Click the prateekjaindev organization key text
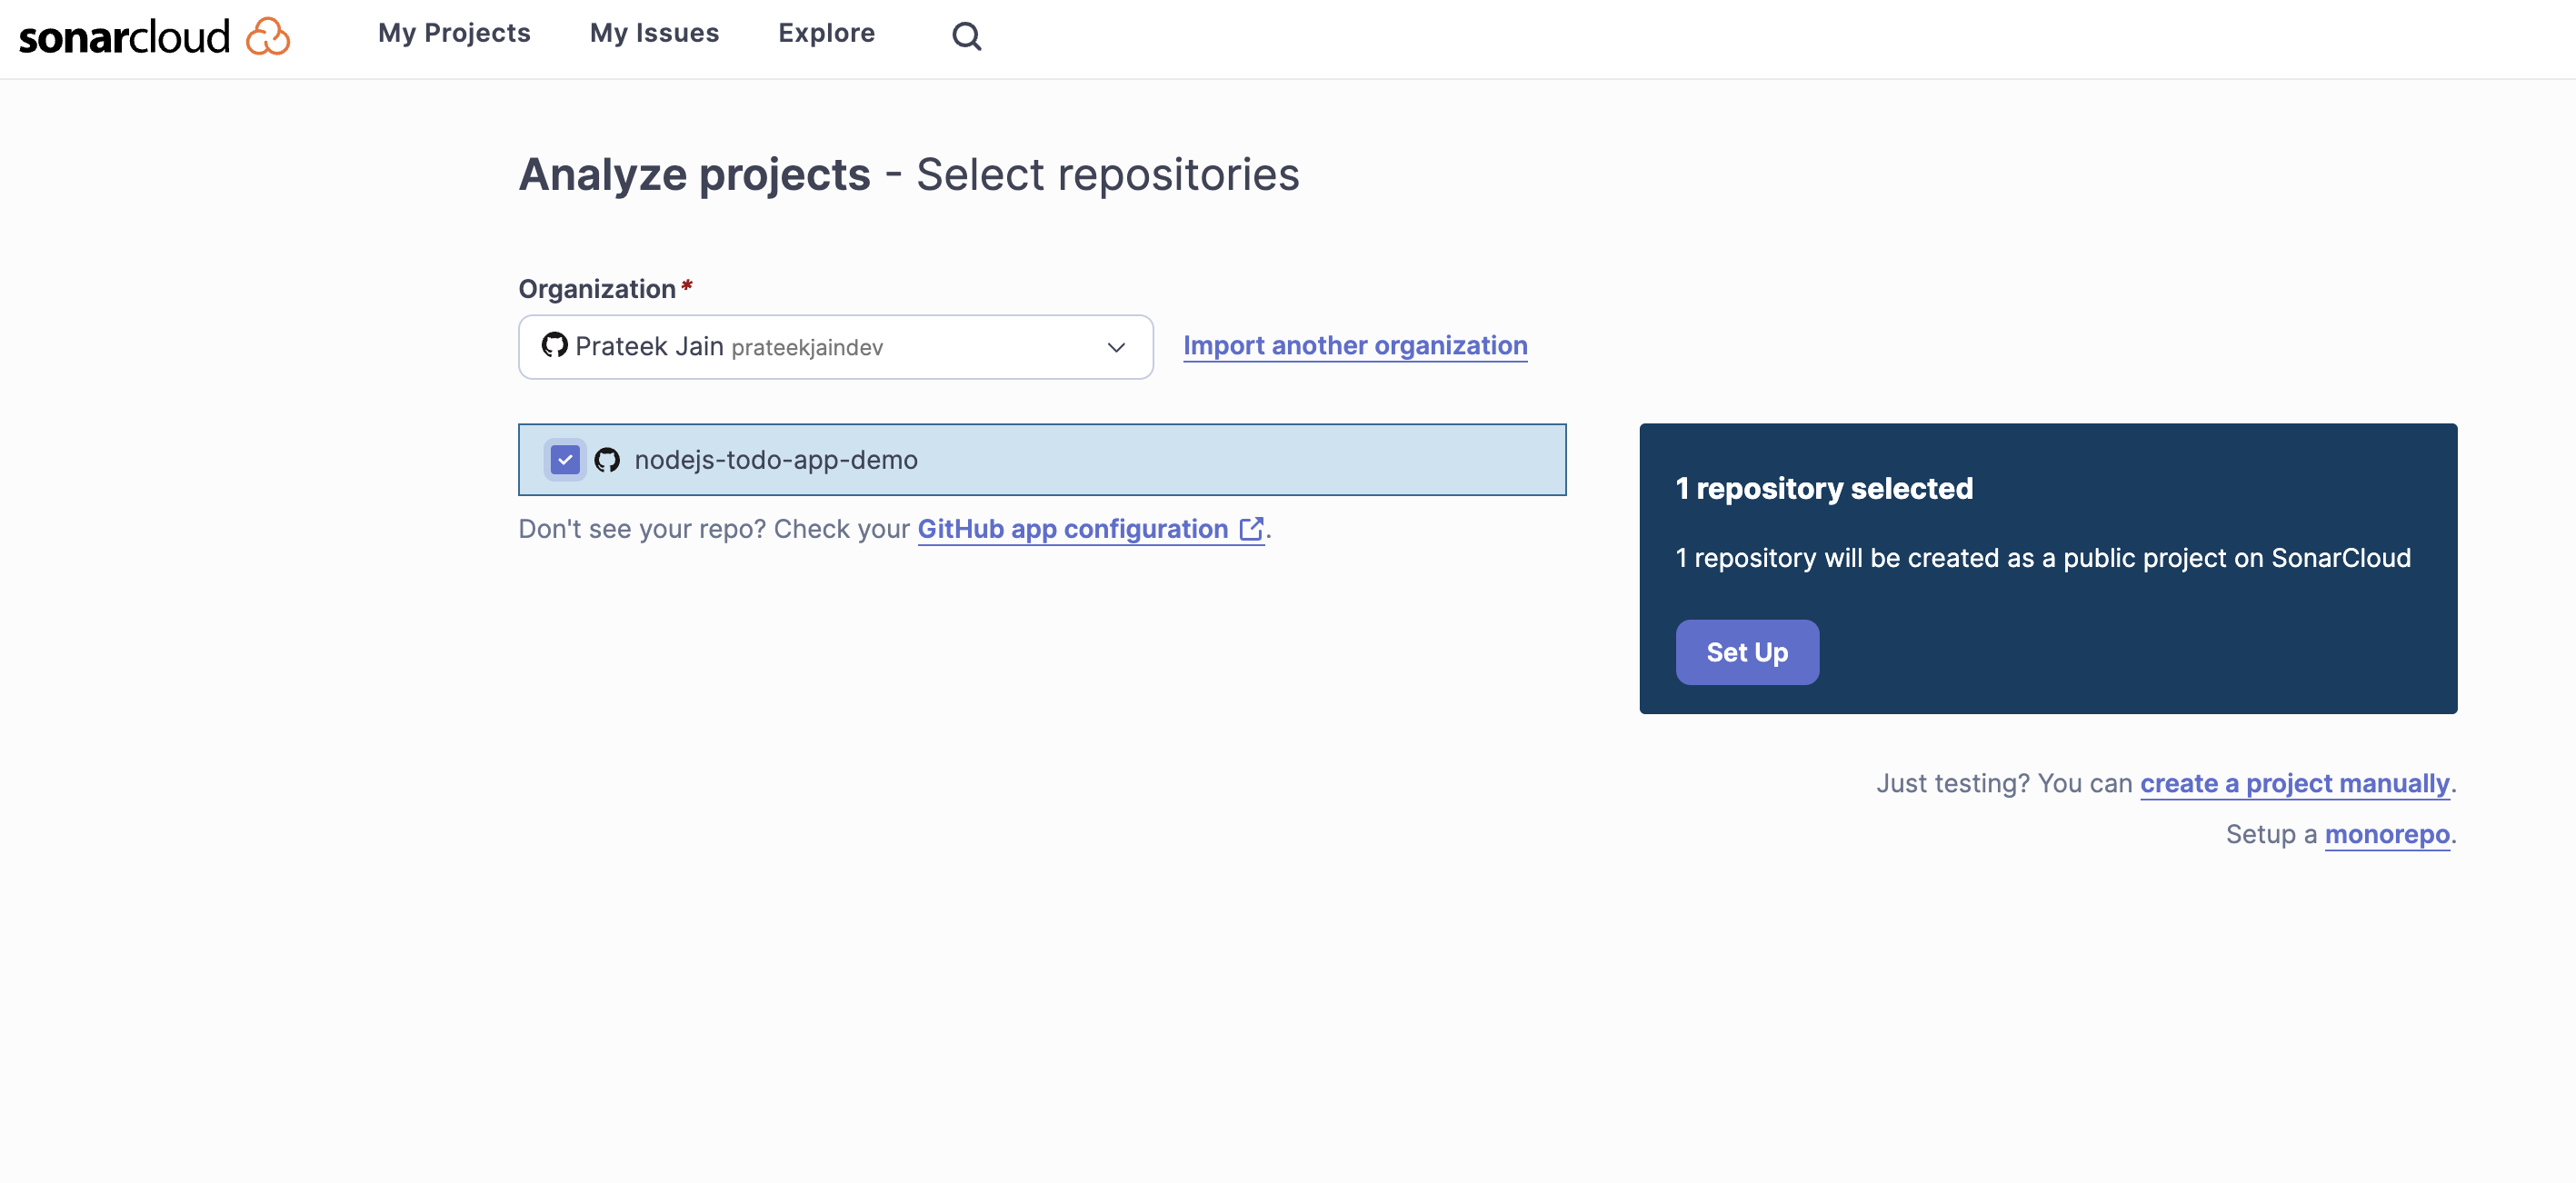This screenshot has width=2576, height=1183. pyautogui.click(x=806, y=348)
